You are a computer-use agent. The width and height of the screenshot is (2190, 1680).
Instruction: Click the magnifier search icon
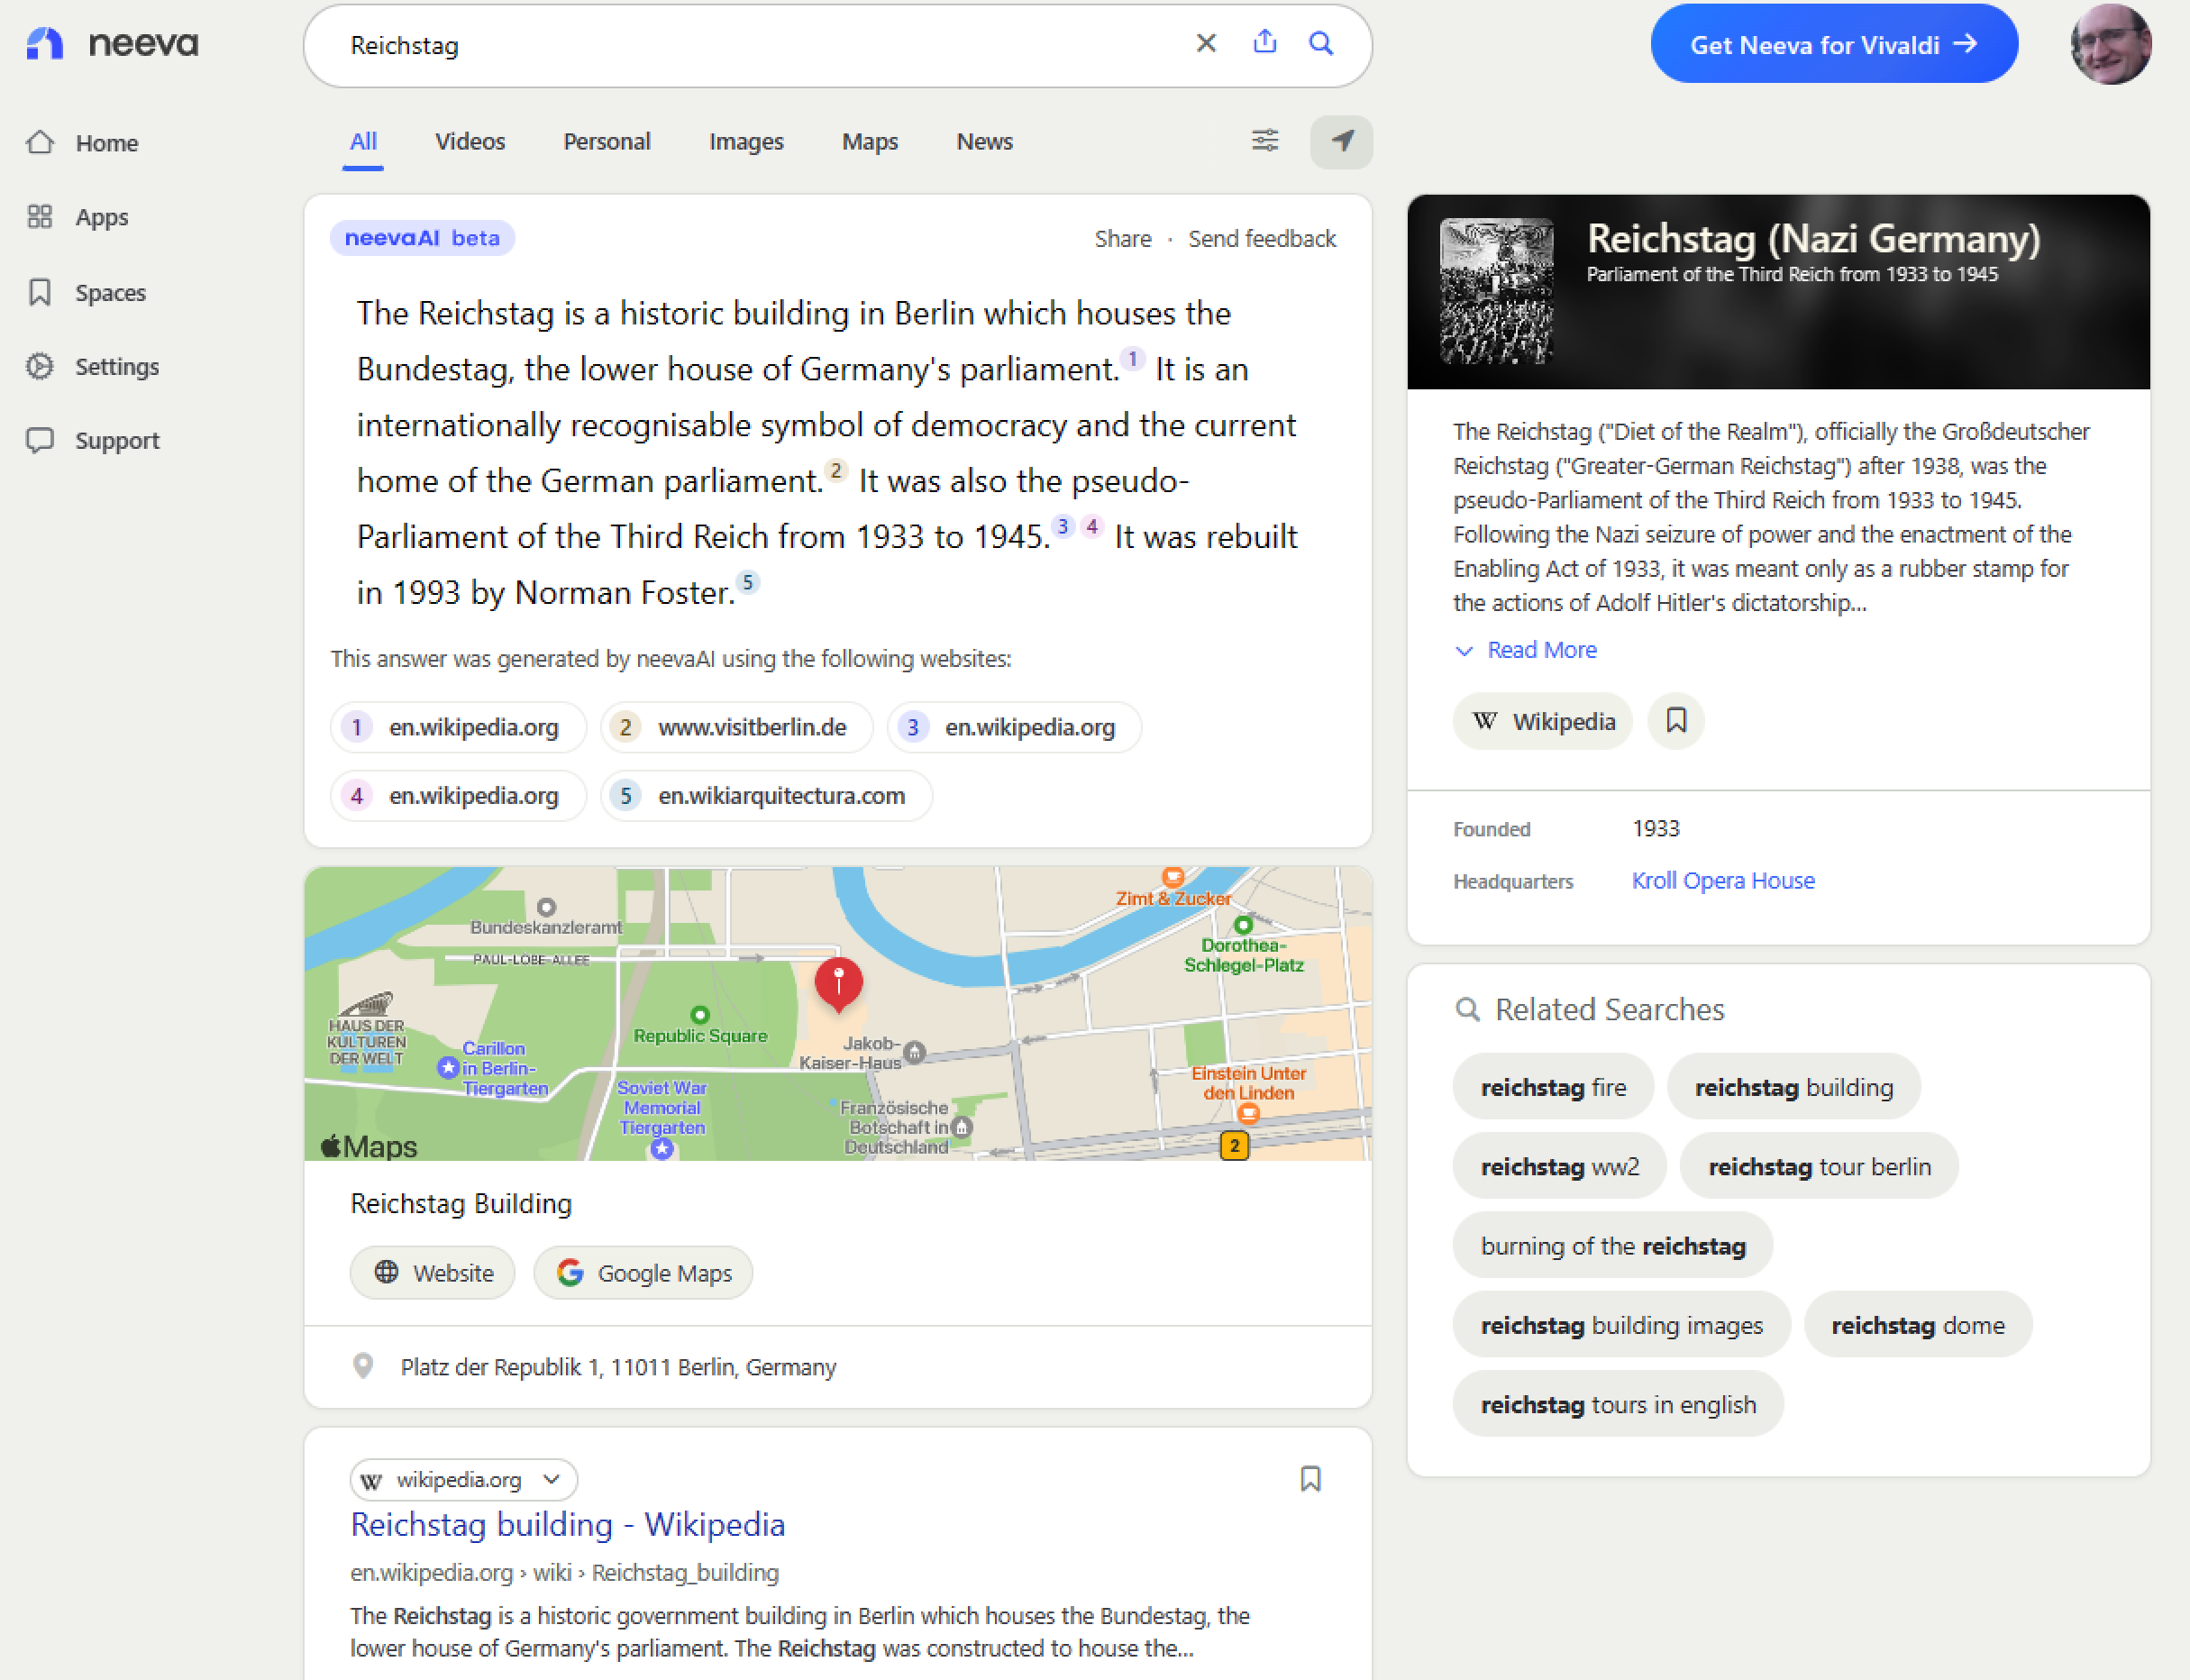(x=1321, y=44)
